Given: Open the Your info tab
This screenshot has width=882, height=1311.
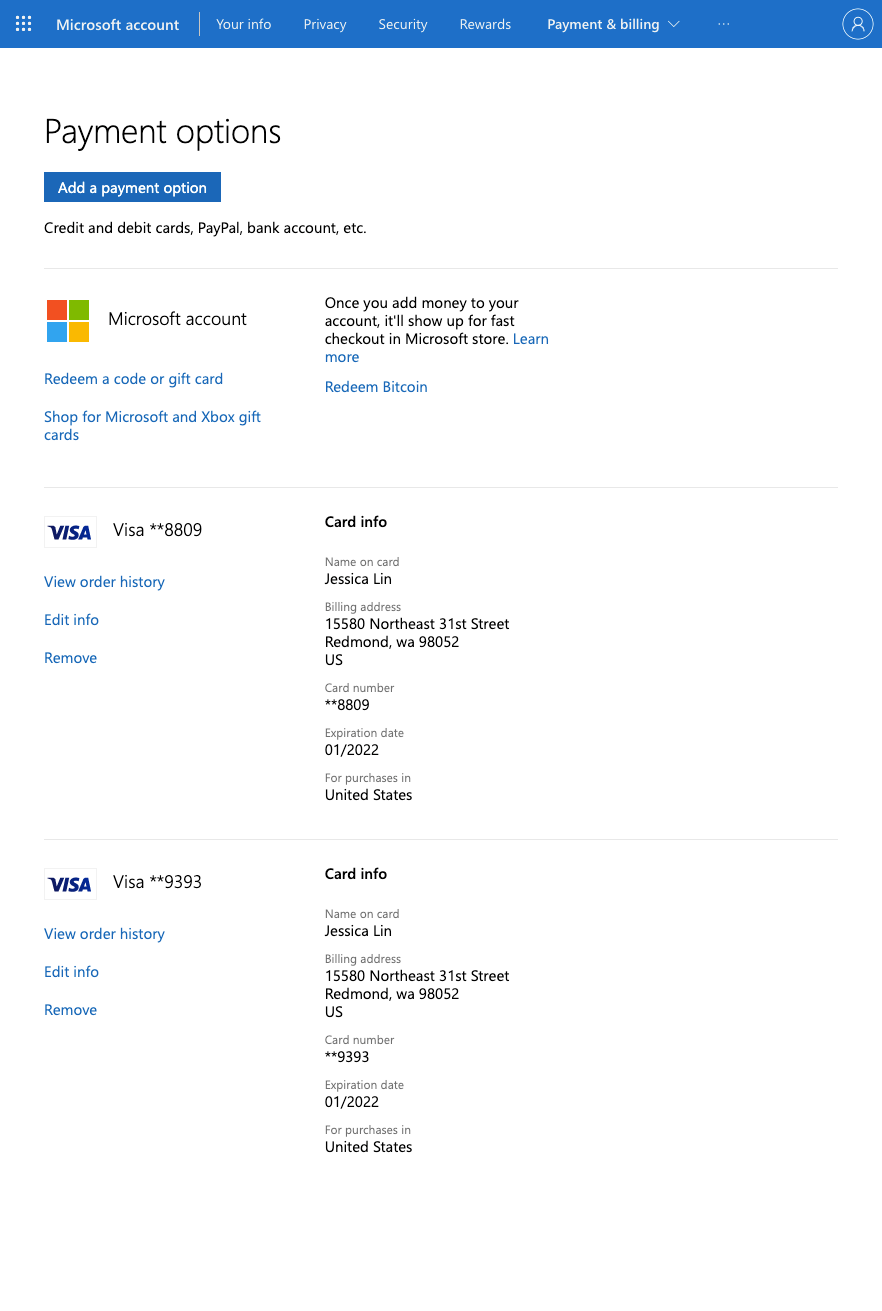Looking at the screenshot, I should tap(244, 24).
